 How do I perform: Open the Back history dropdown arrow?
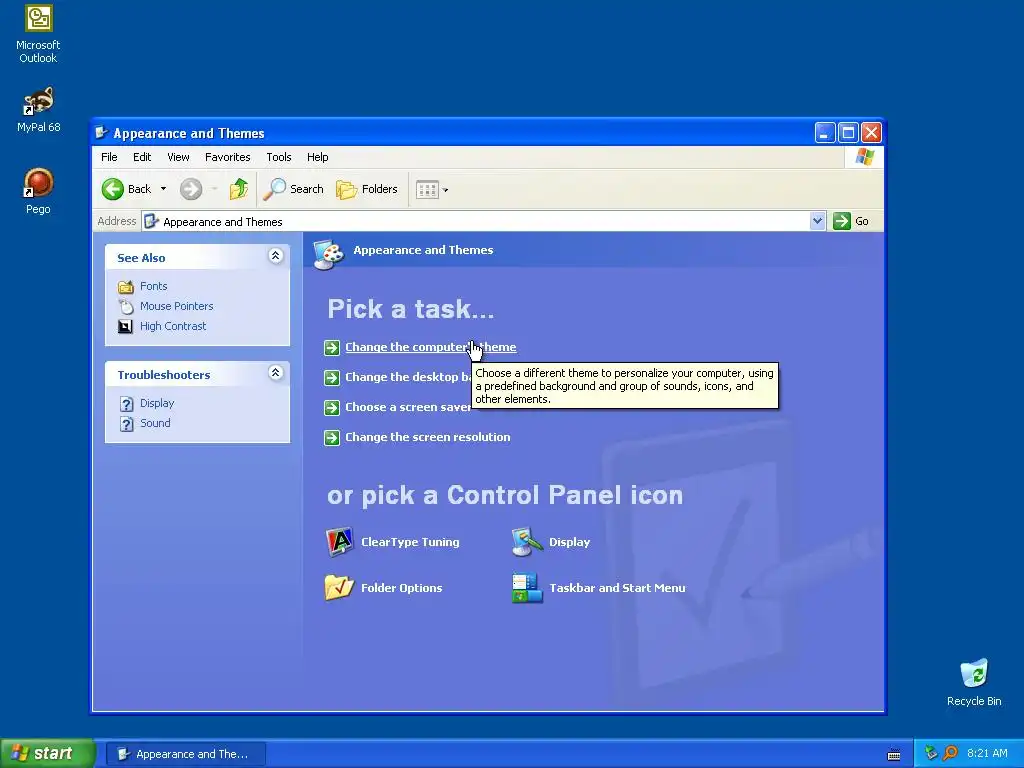point(163,189)
